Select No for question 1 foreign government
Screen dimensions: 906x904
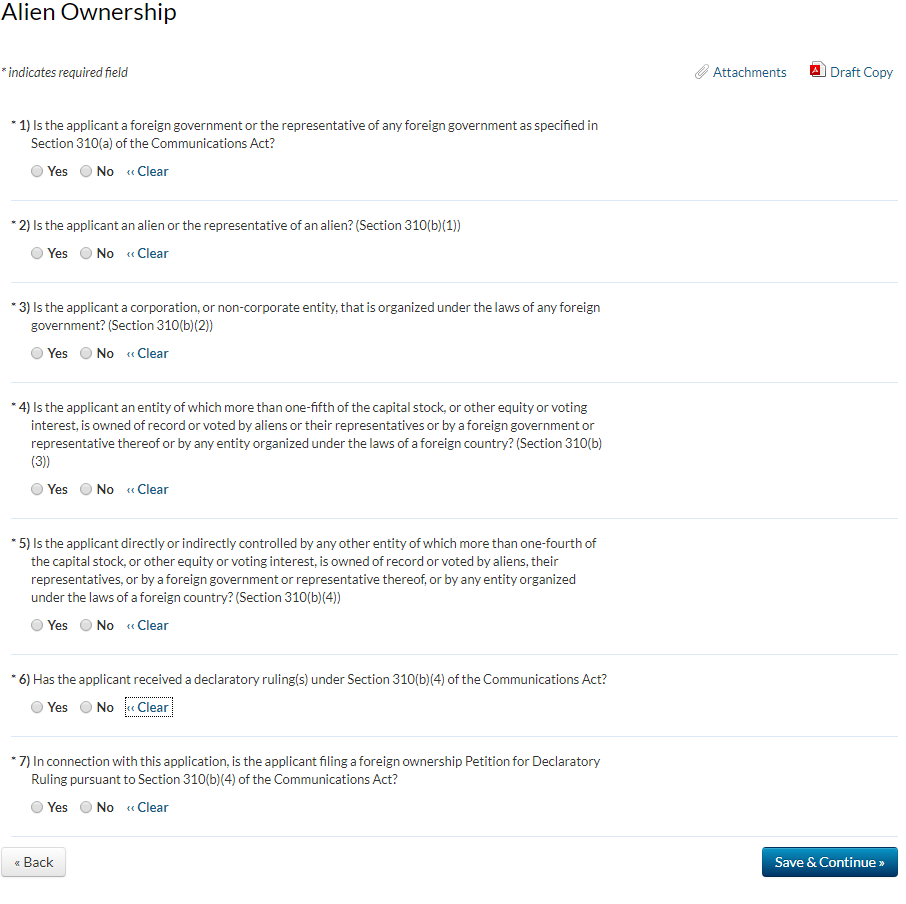(x=86, y=171)
